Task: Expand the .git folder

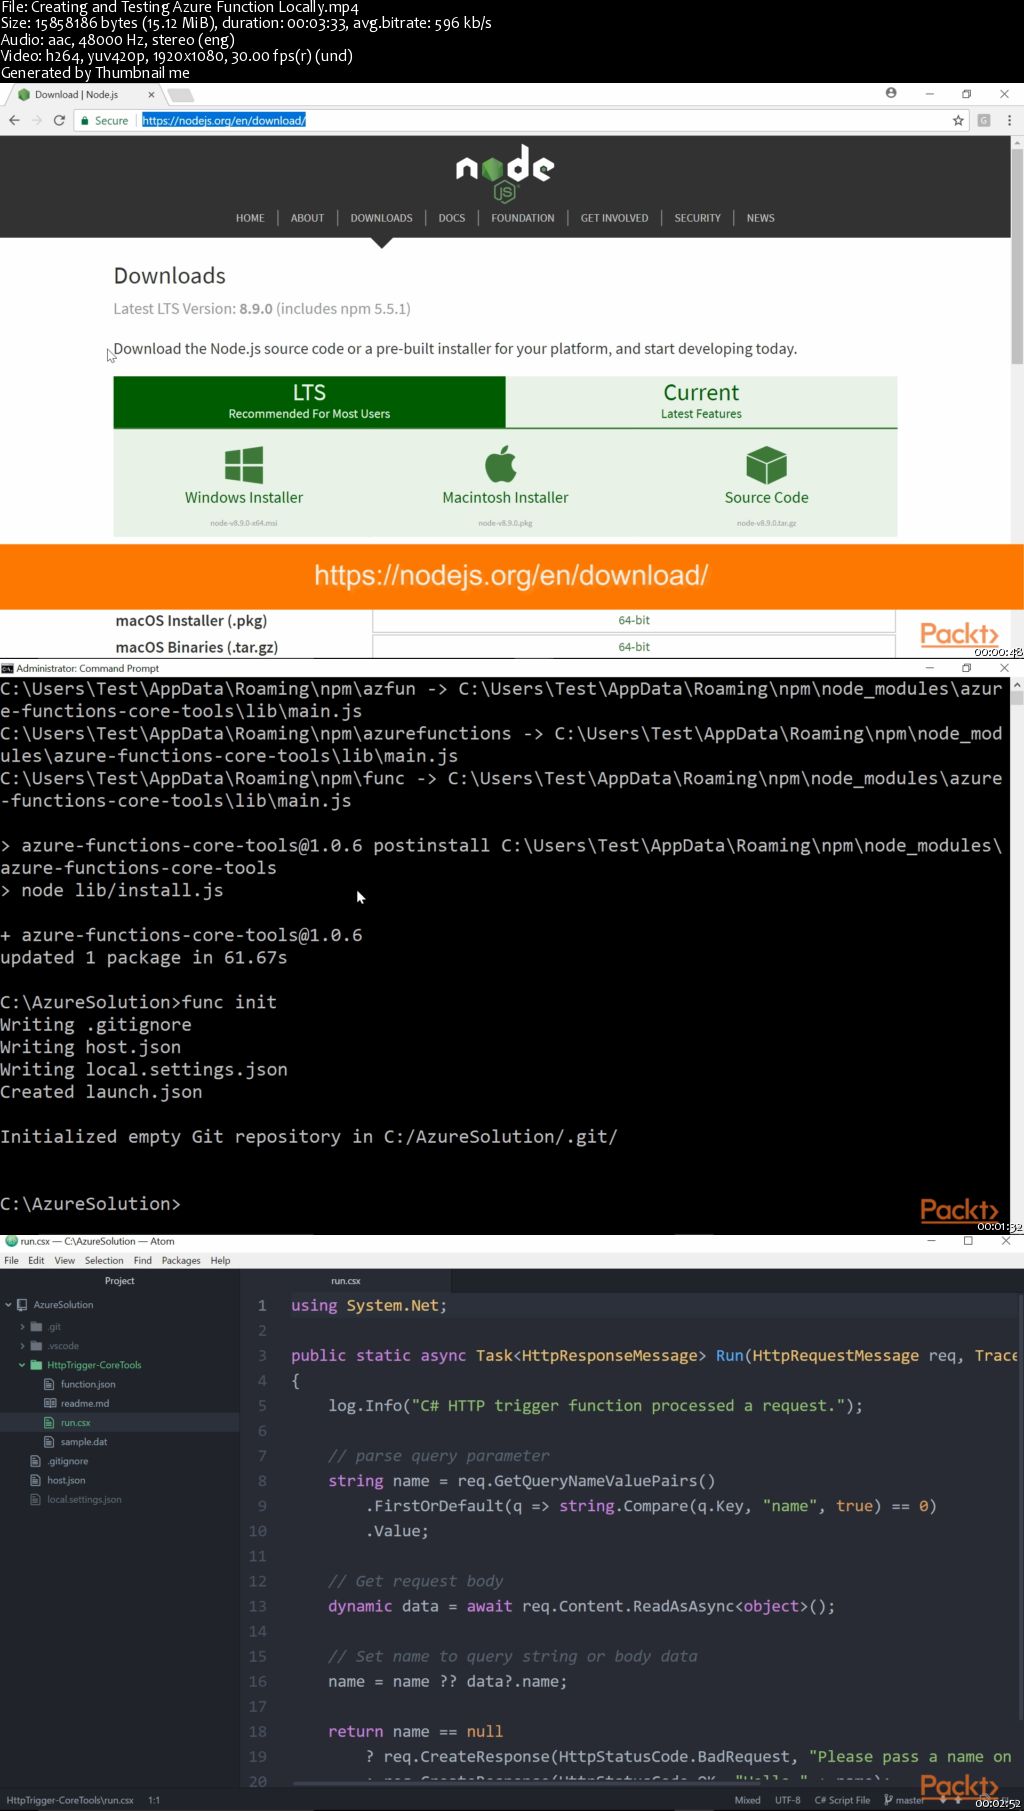Action: tap(22, 1327)
